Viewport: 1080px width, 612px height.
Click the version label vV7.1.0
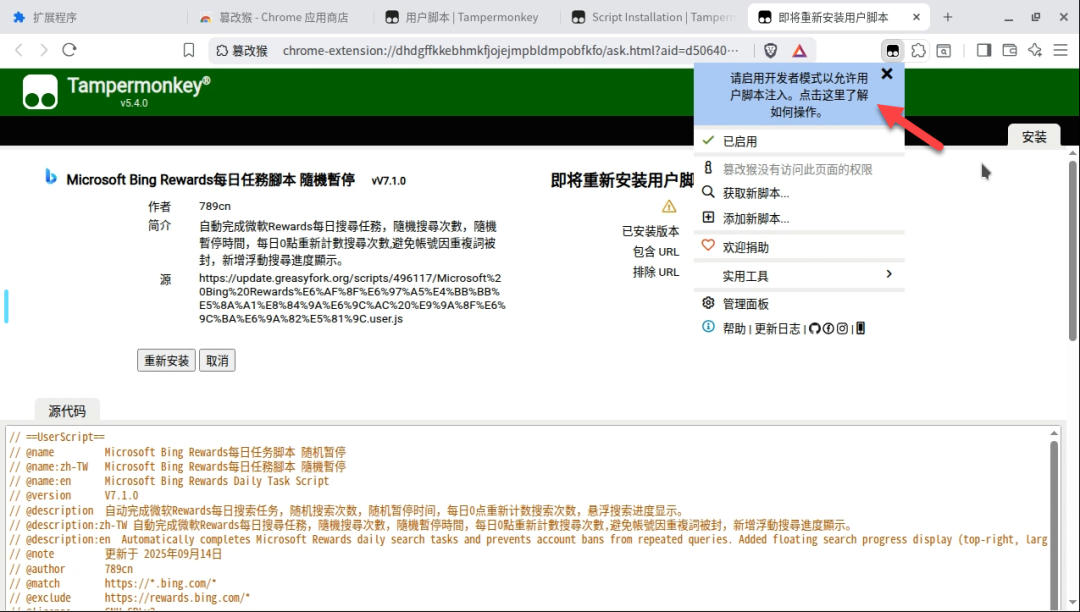click(388, 180)
